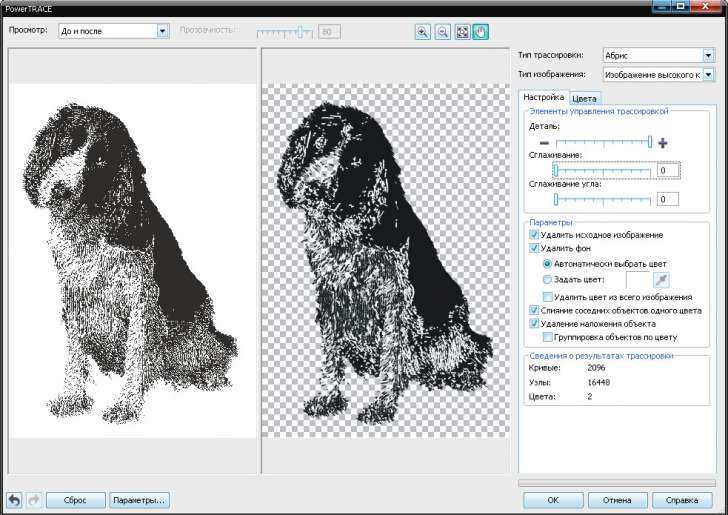Select the pan hand tool
The image size is (728, 515).
(480, 31)
